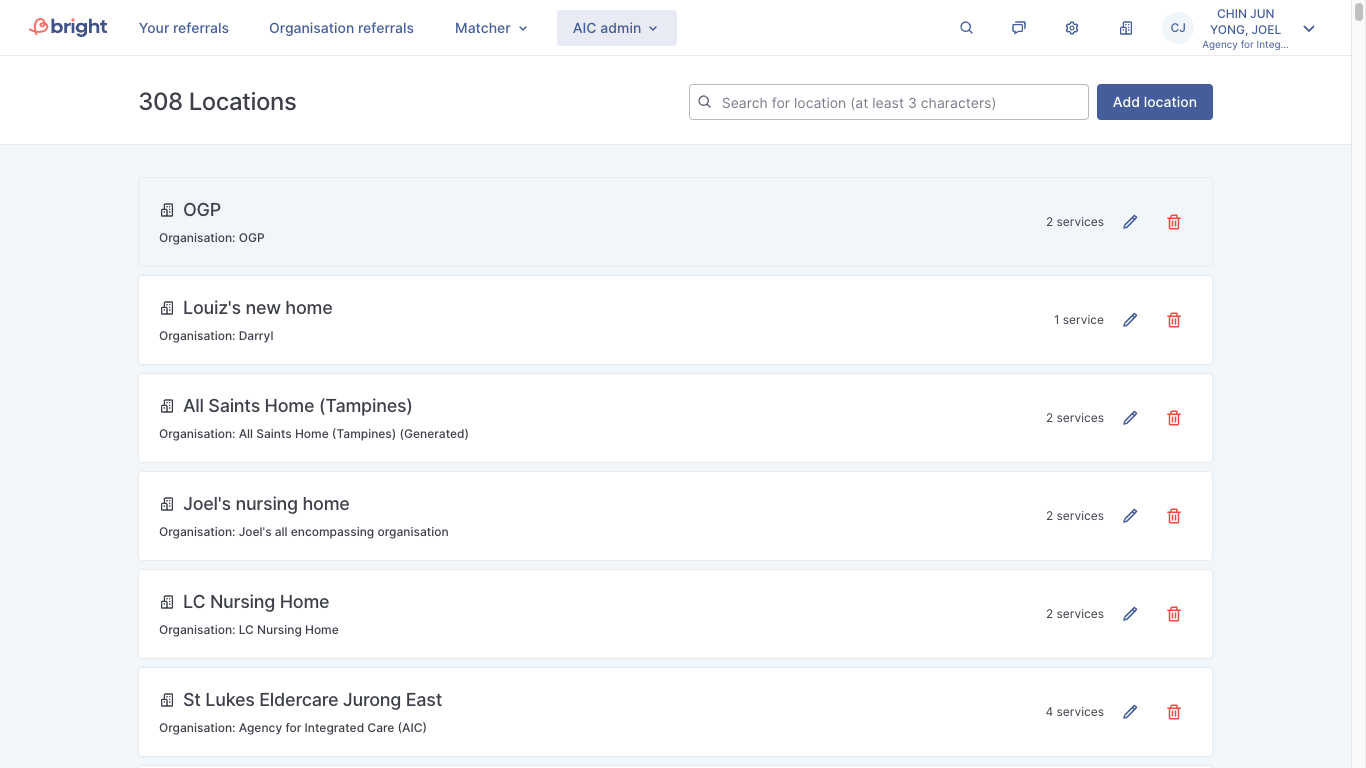Delete Louiz's new home location
The width and height of the screenshot is (1366, 768).
pyautogui.click(x=1174, y=320)
